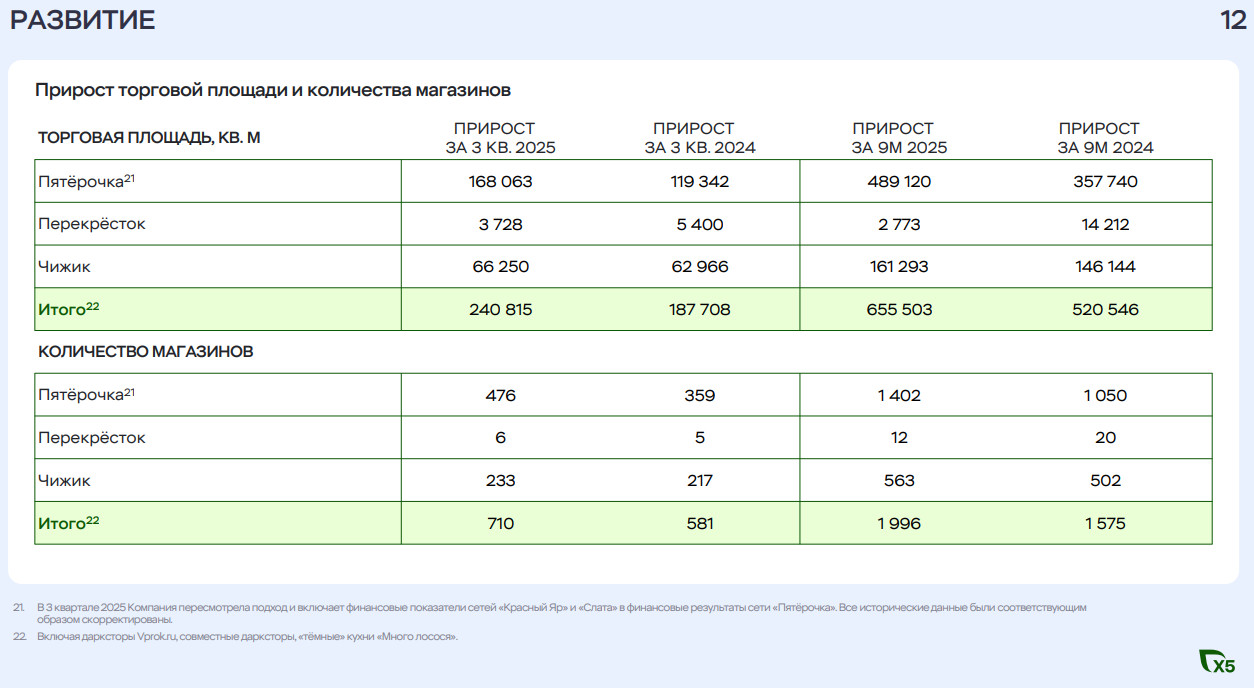Screen dimensions: 1254x688
Task: Click the Чижик store count 233
Action: 500,481
